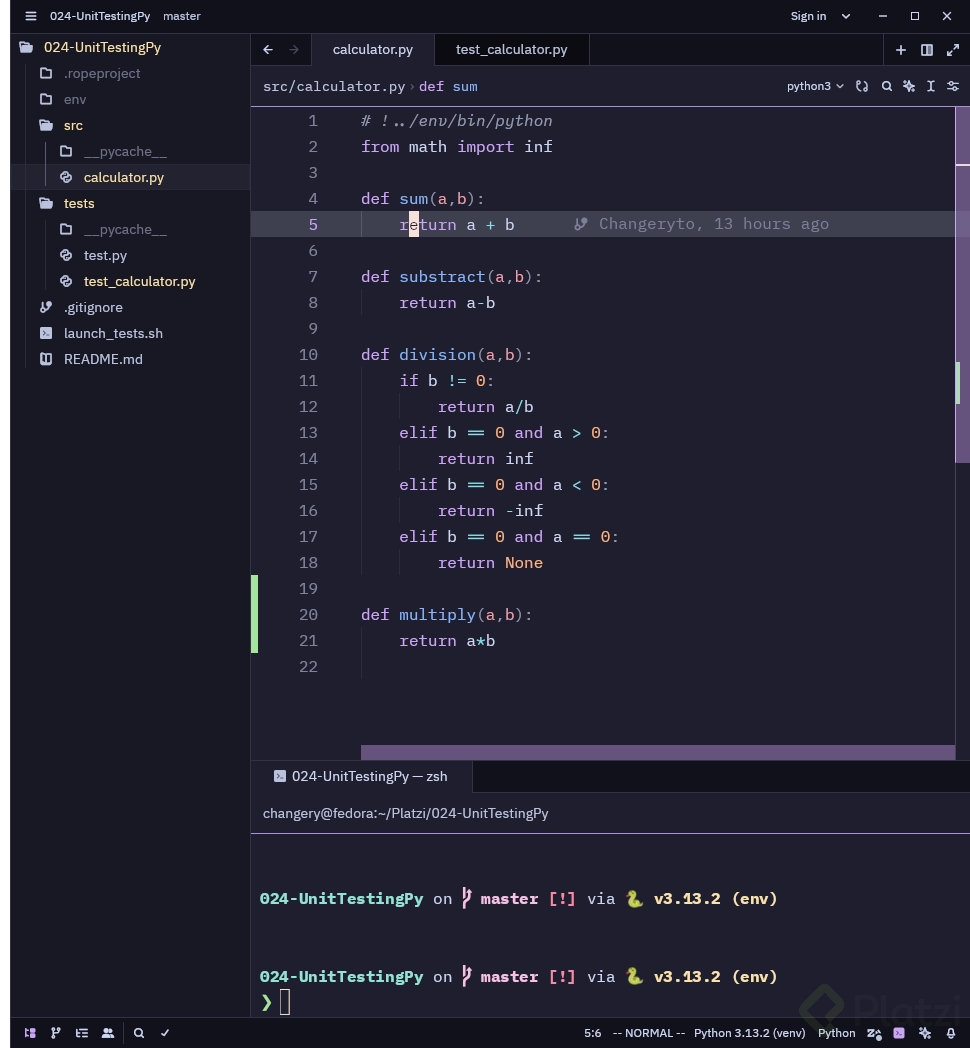Open the assistant panel sparkle icon in the status bar
This screenshot has height=1048, width=970.
click(925, 1033)
